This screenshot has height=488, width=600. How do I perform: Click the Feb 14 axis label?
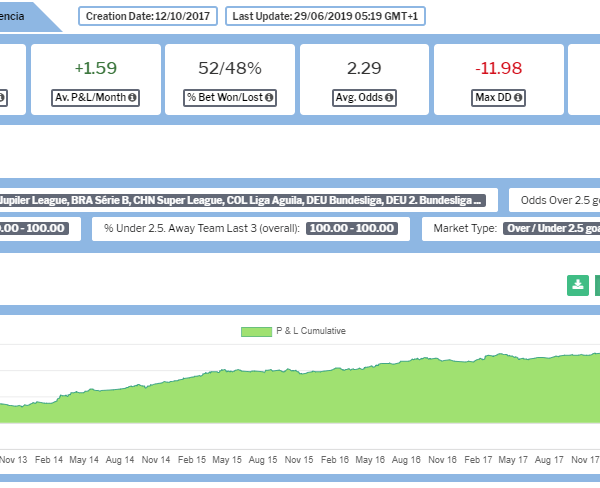[x=49, y=460]
